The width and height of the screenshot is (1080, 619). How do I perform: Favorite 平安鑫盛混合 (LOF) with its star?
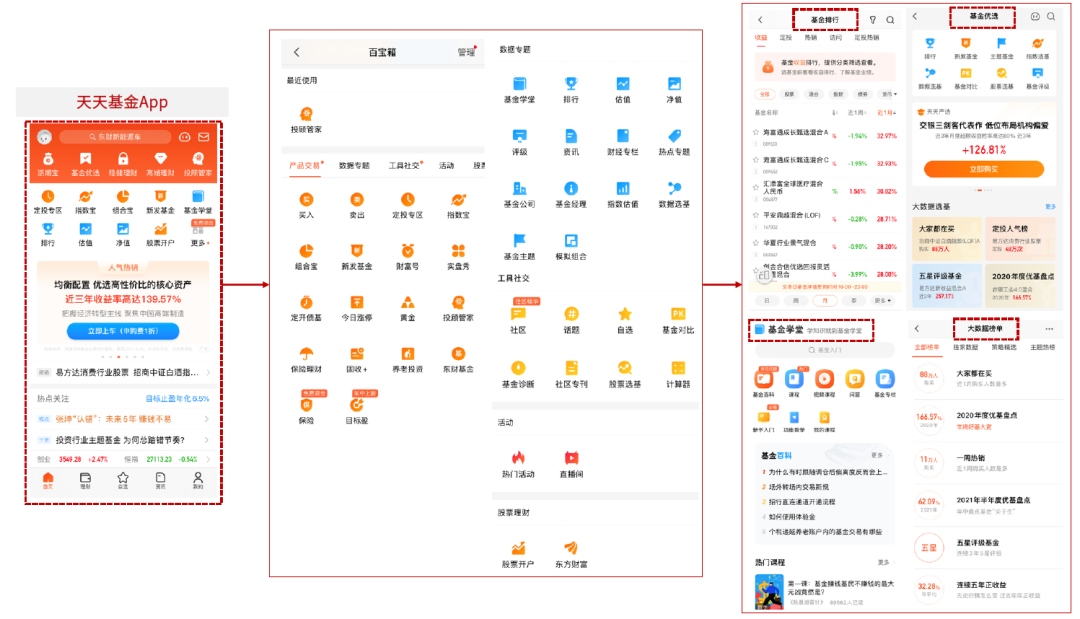click(x=758, y=215)
